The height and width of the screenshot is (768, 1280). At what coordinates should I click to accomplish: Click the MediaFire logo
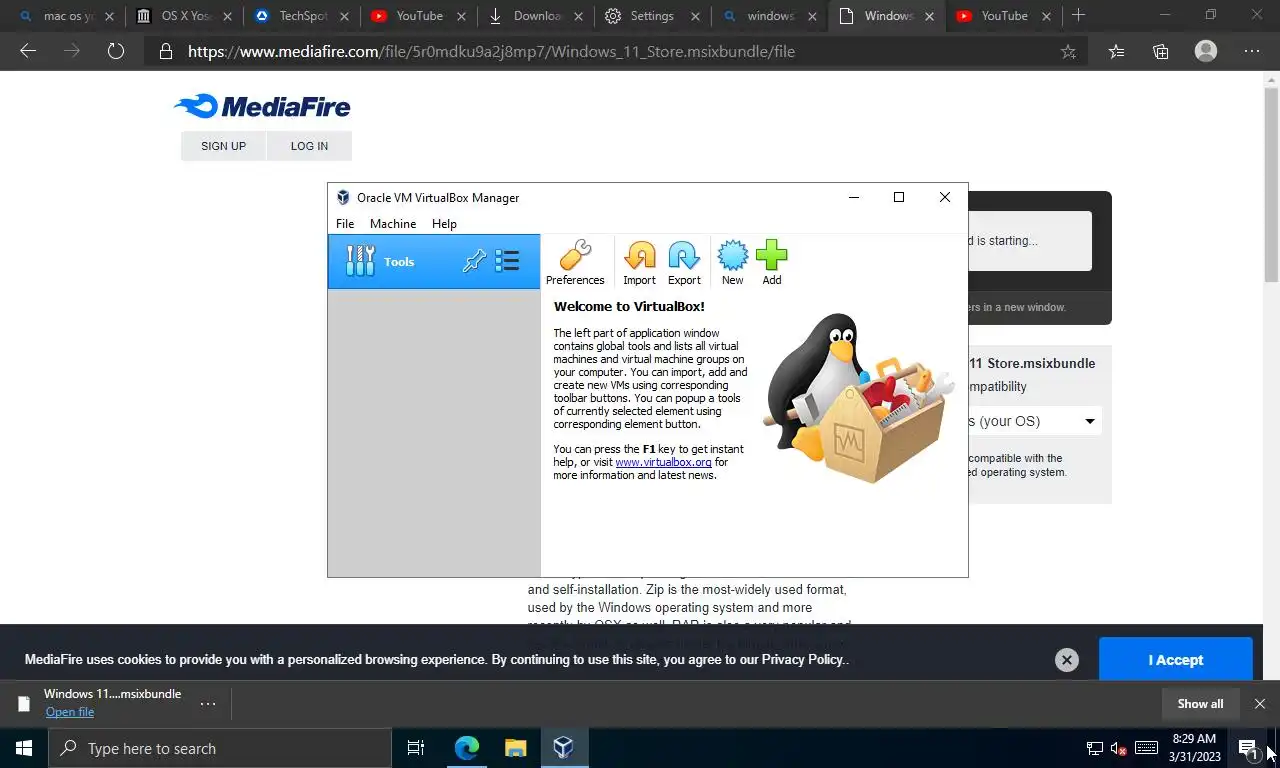pyautogui.click(x=262, y=106)
